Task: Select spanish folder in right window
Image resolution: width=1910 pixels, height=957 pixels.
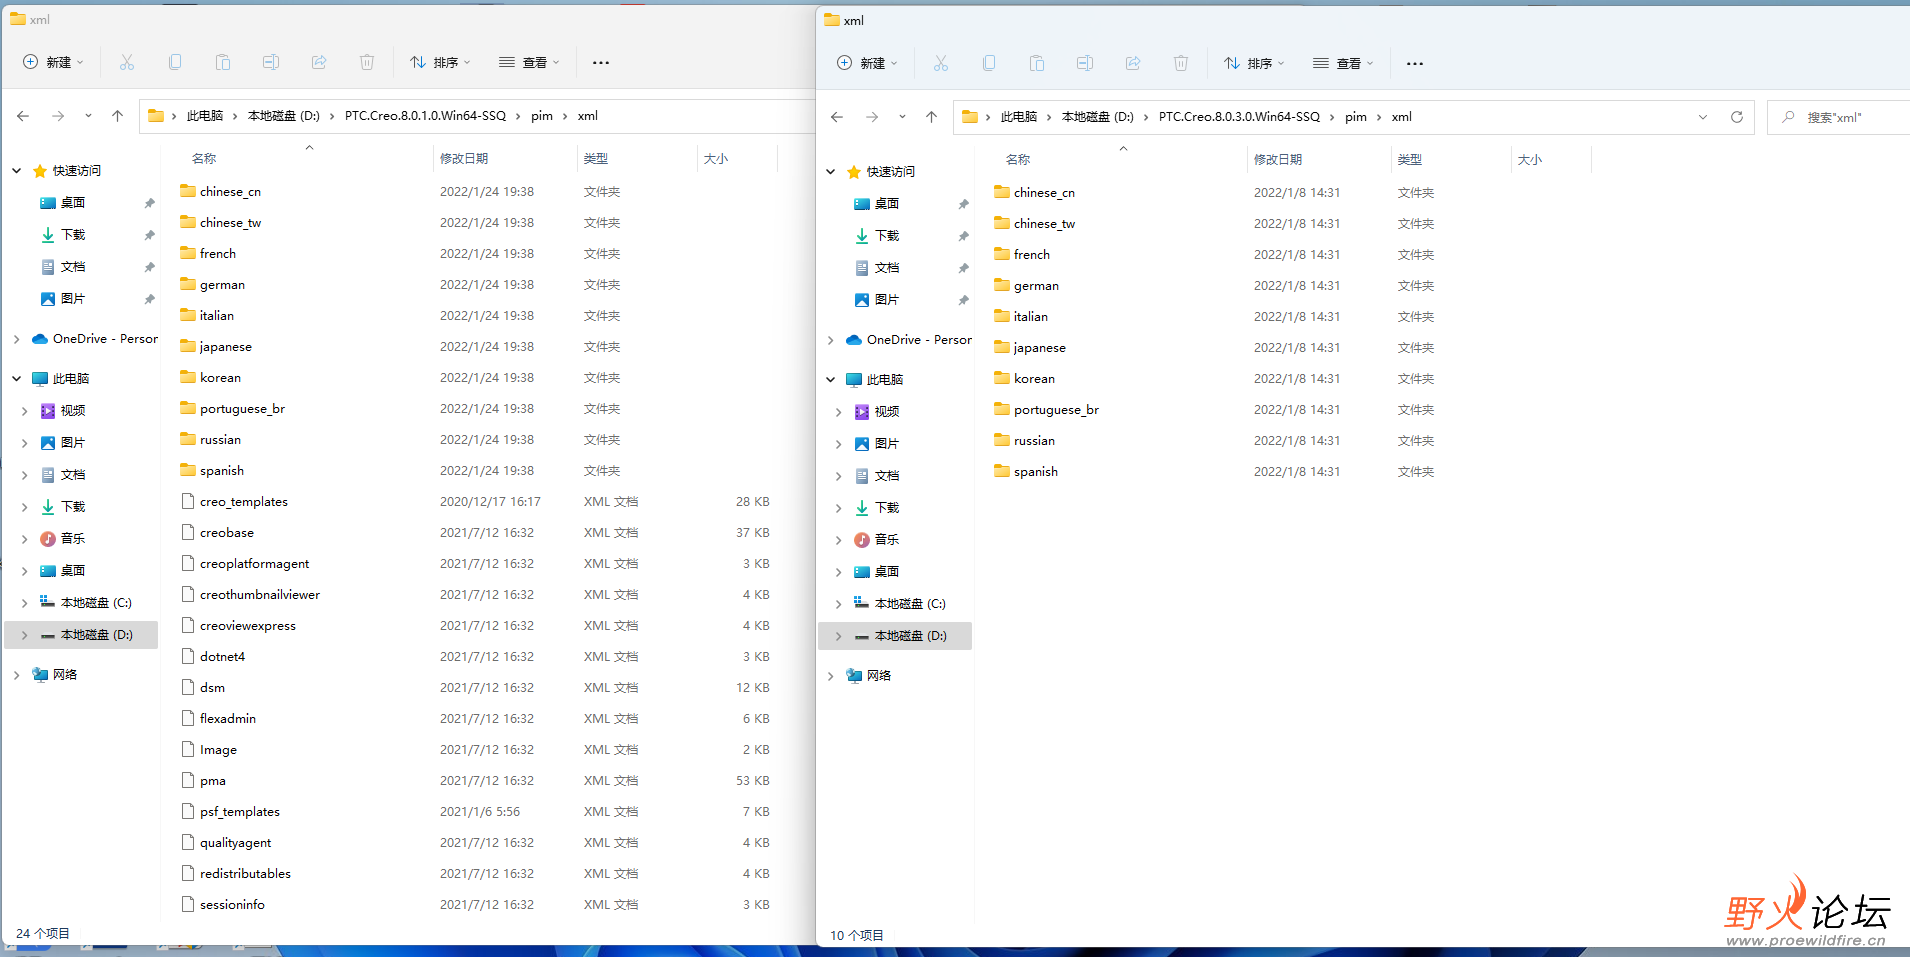Action: (x=1035, y=471)
